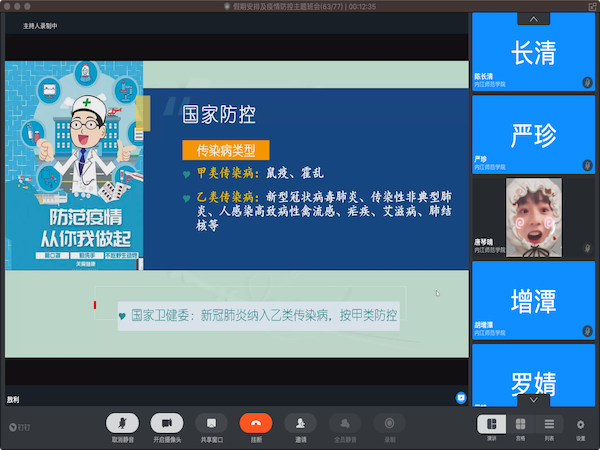This screenshot has width=600, height=450.
Task: Select 唐琴晴 video tile
Action: [533, 217]
